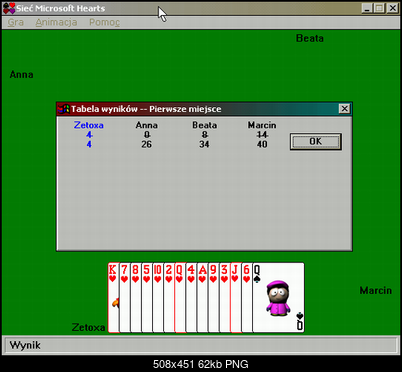Select the Queen of Spades card

point(278,298)
